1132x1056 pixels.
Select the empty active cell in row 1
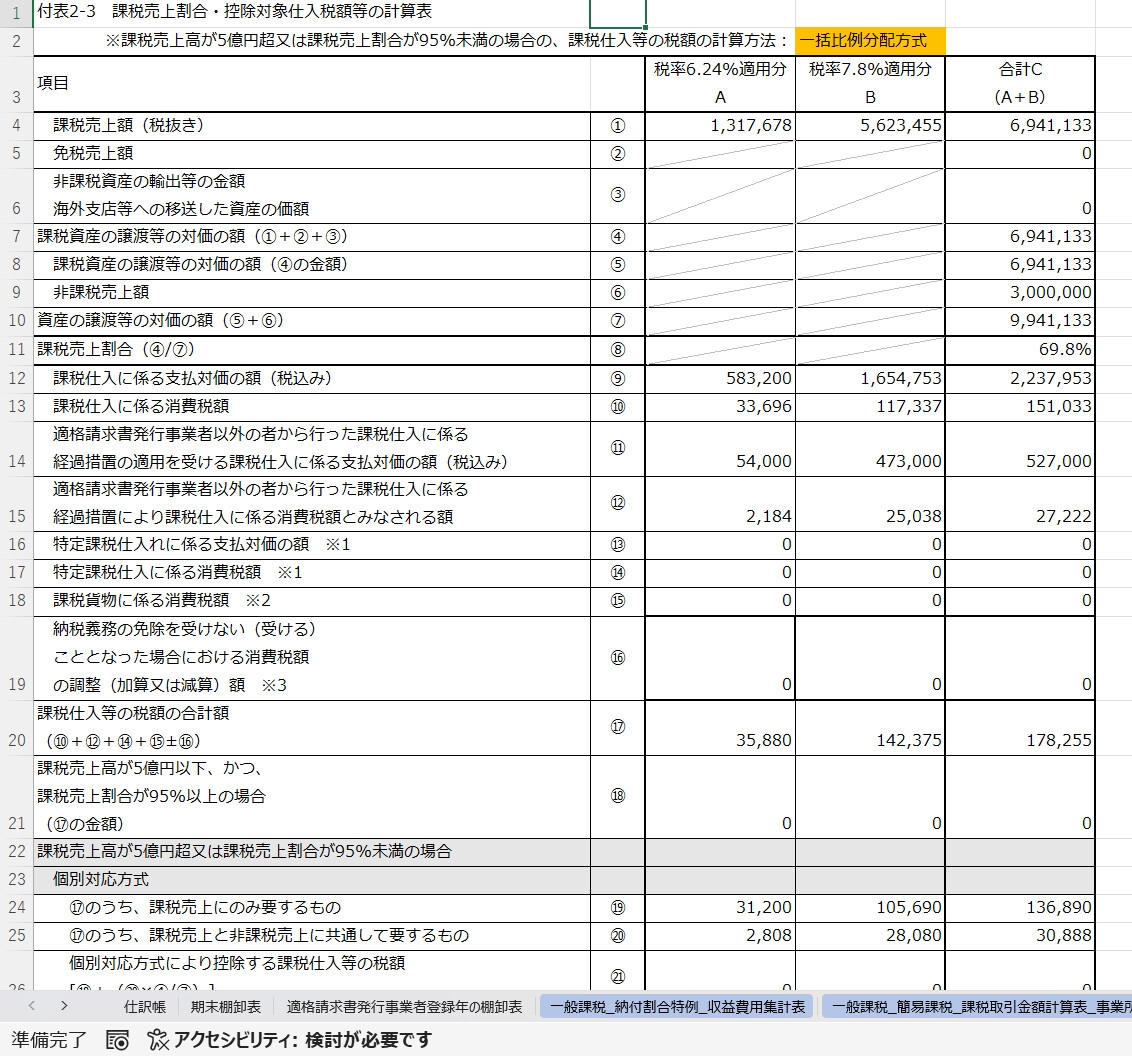tap(617, 13)
